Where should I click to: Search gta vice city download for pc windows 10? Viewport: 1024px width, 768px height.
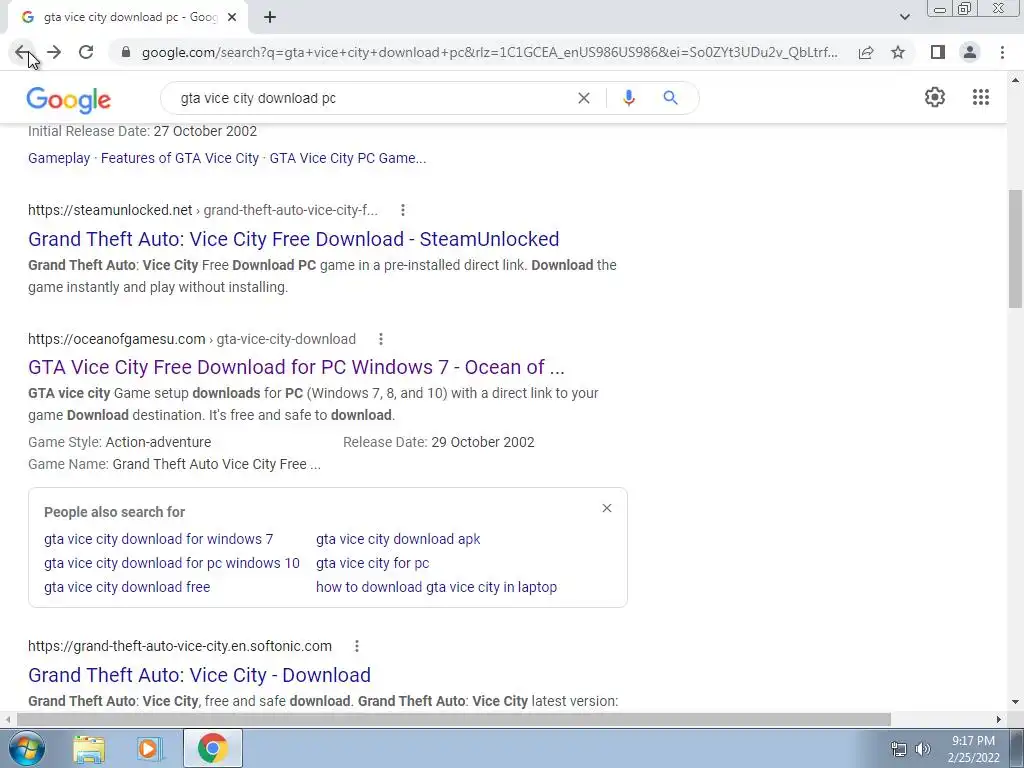pos(172,563)
